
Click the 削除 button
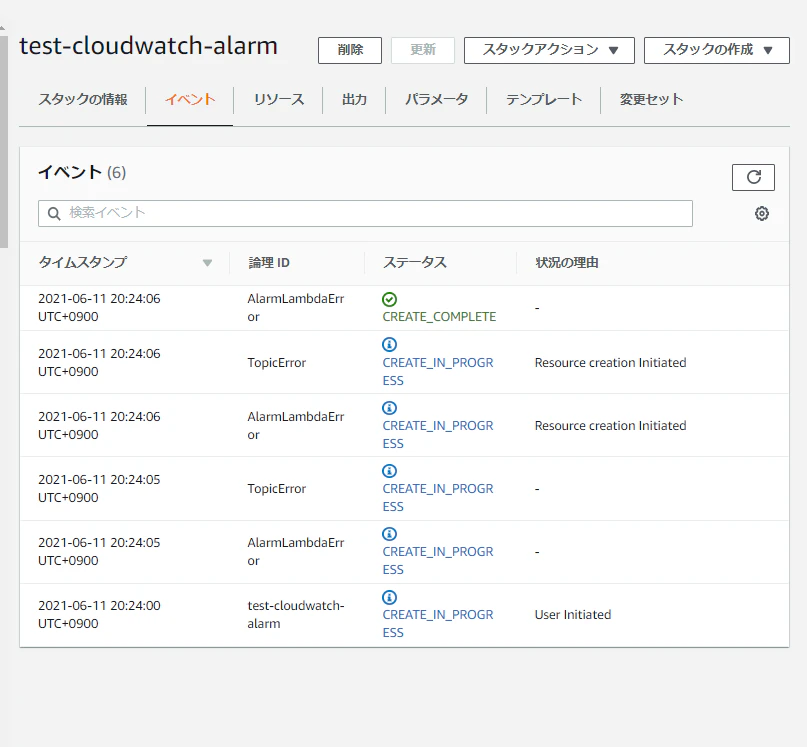pos(350,50)
